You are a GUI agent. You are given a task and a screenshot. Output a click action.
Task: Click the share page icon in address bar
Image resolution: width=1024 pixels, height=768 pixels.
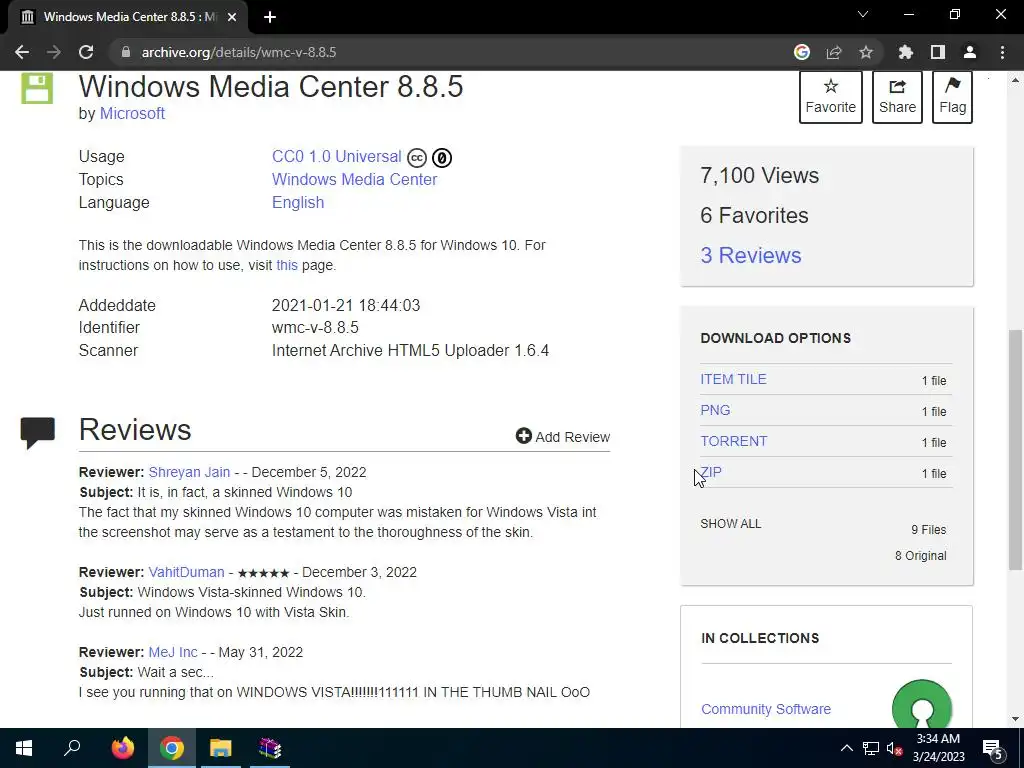click(x=834, y=52)
